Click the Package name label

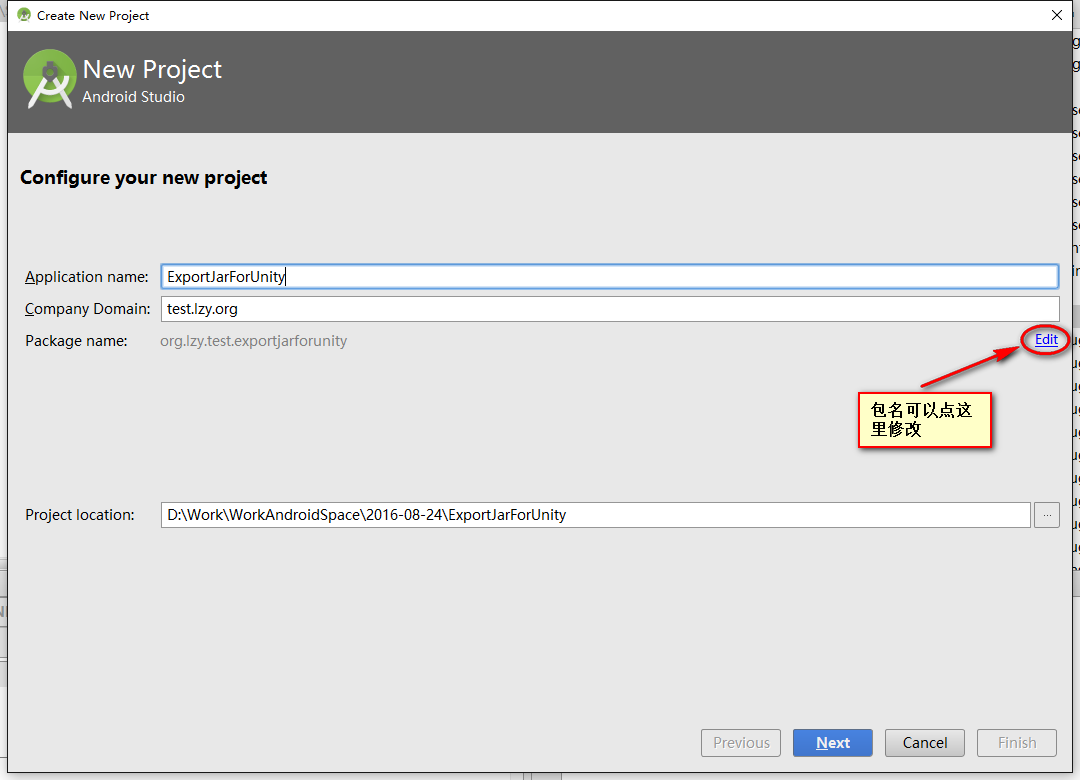76,341
